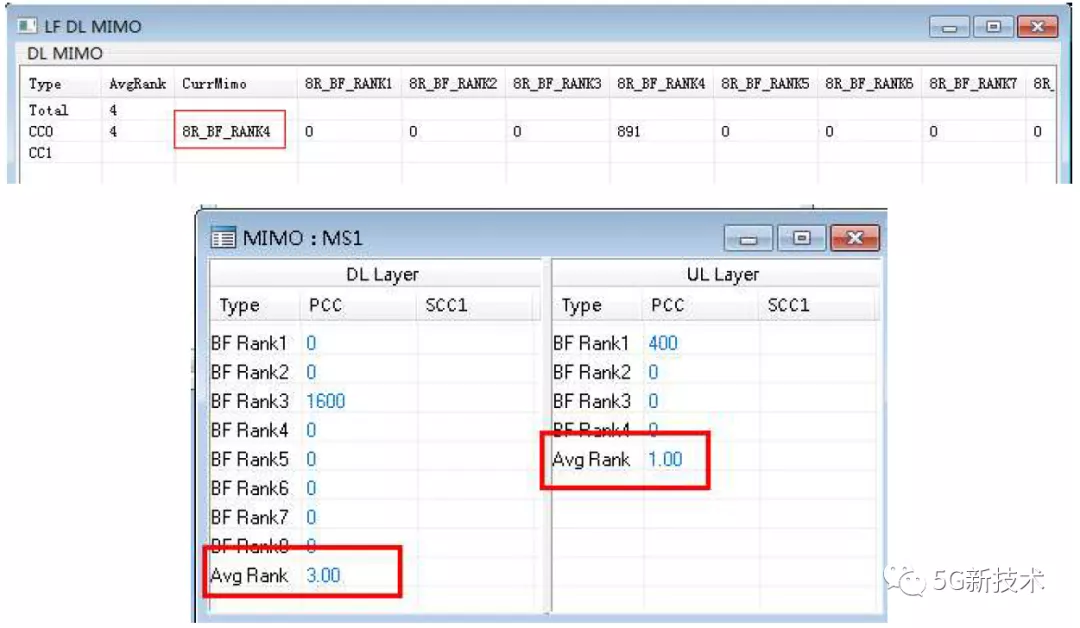Screen dimensions: 1080x628
Task: Select the BF Rank3 row in UL Layer
Action: (x=716, y=401)
